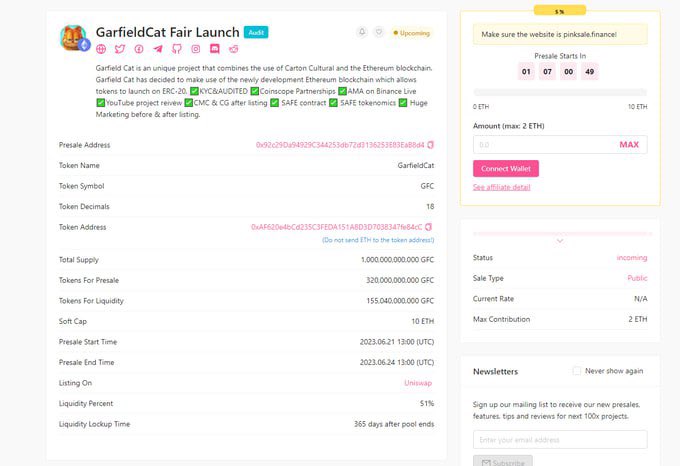The height and width of the screenshot is (466, 680).
Task: Click the Token Name value GarfieldCat
Action: tap(415, 165)
